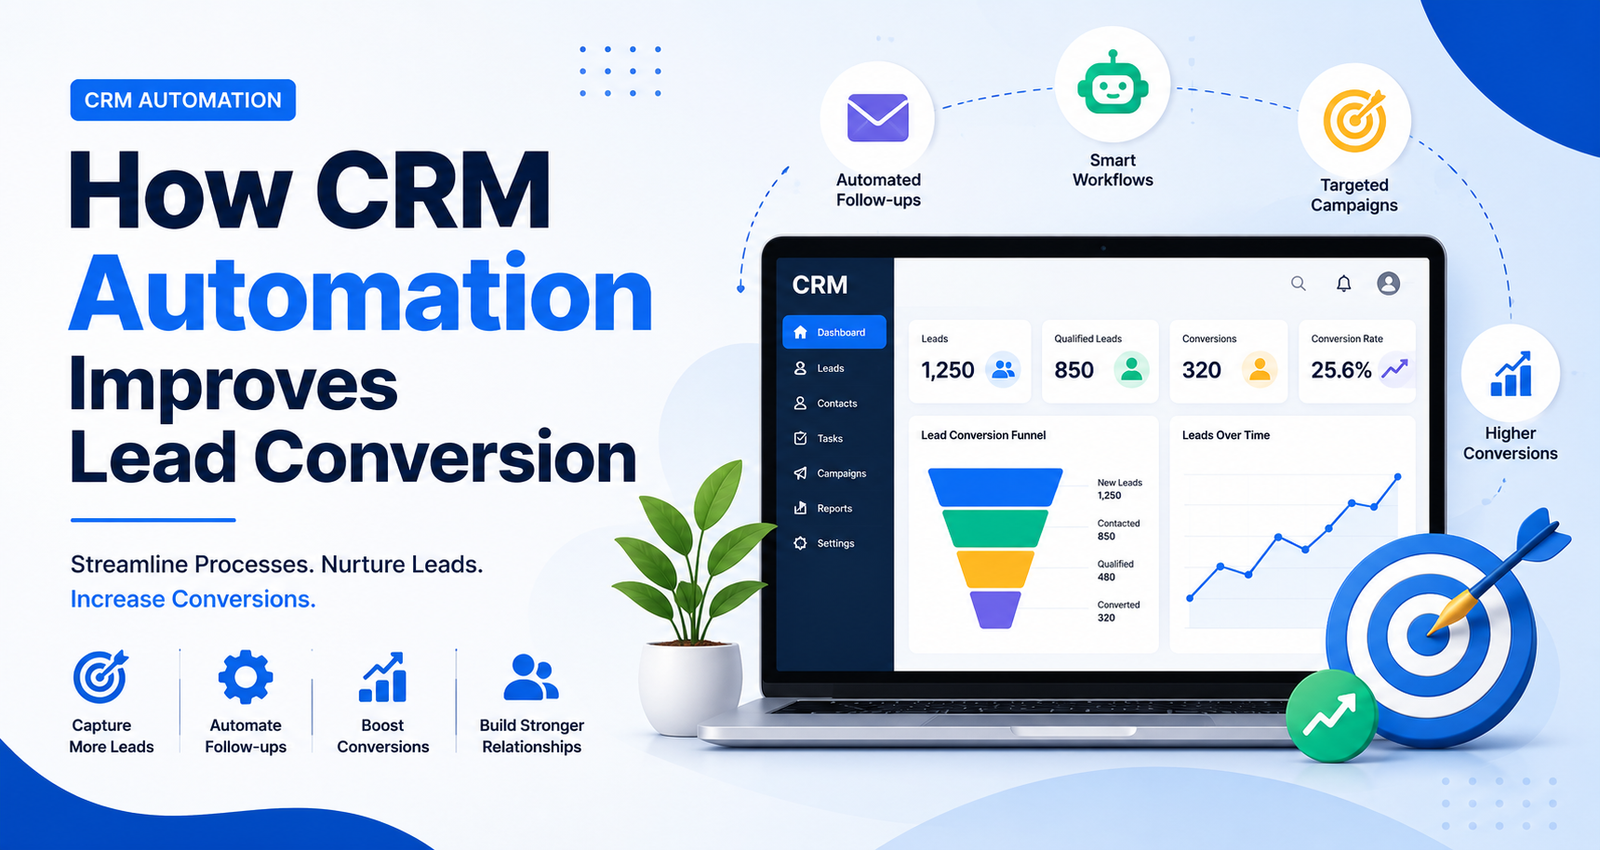Click the search magnifier icon in CRM header
1600x850 pixels.
click(x=1298, y=284)
